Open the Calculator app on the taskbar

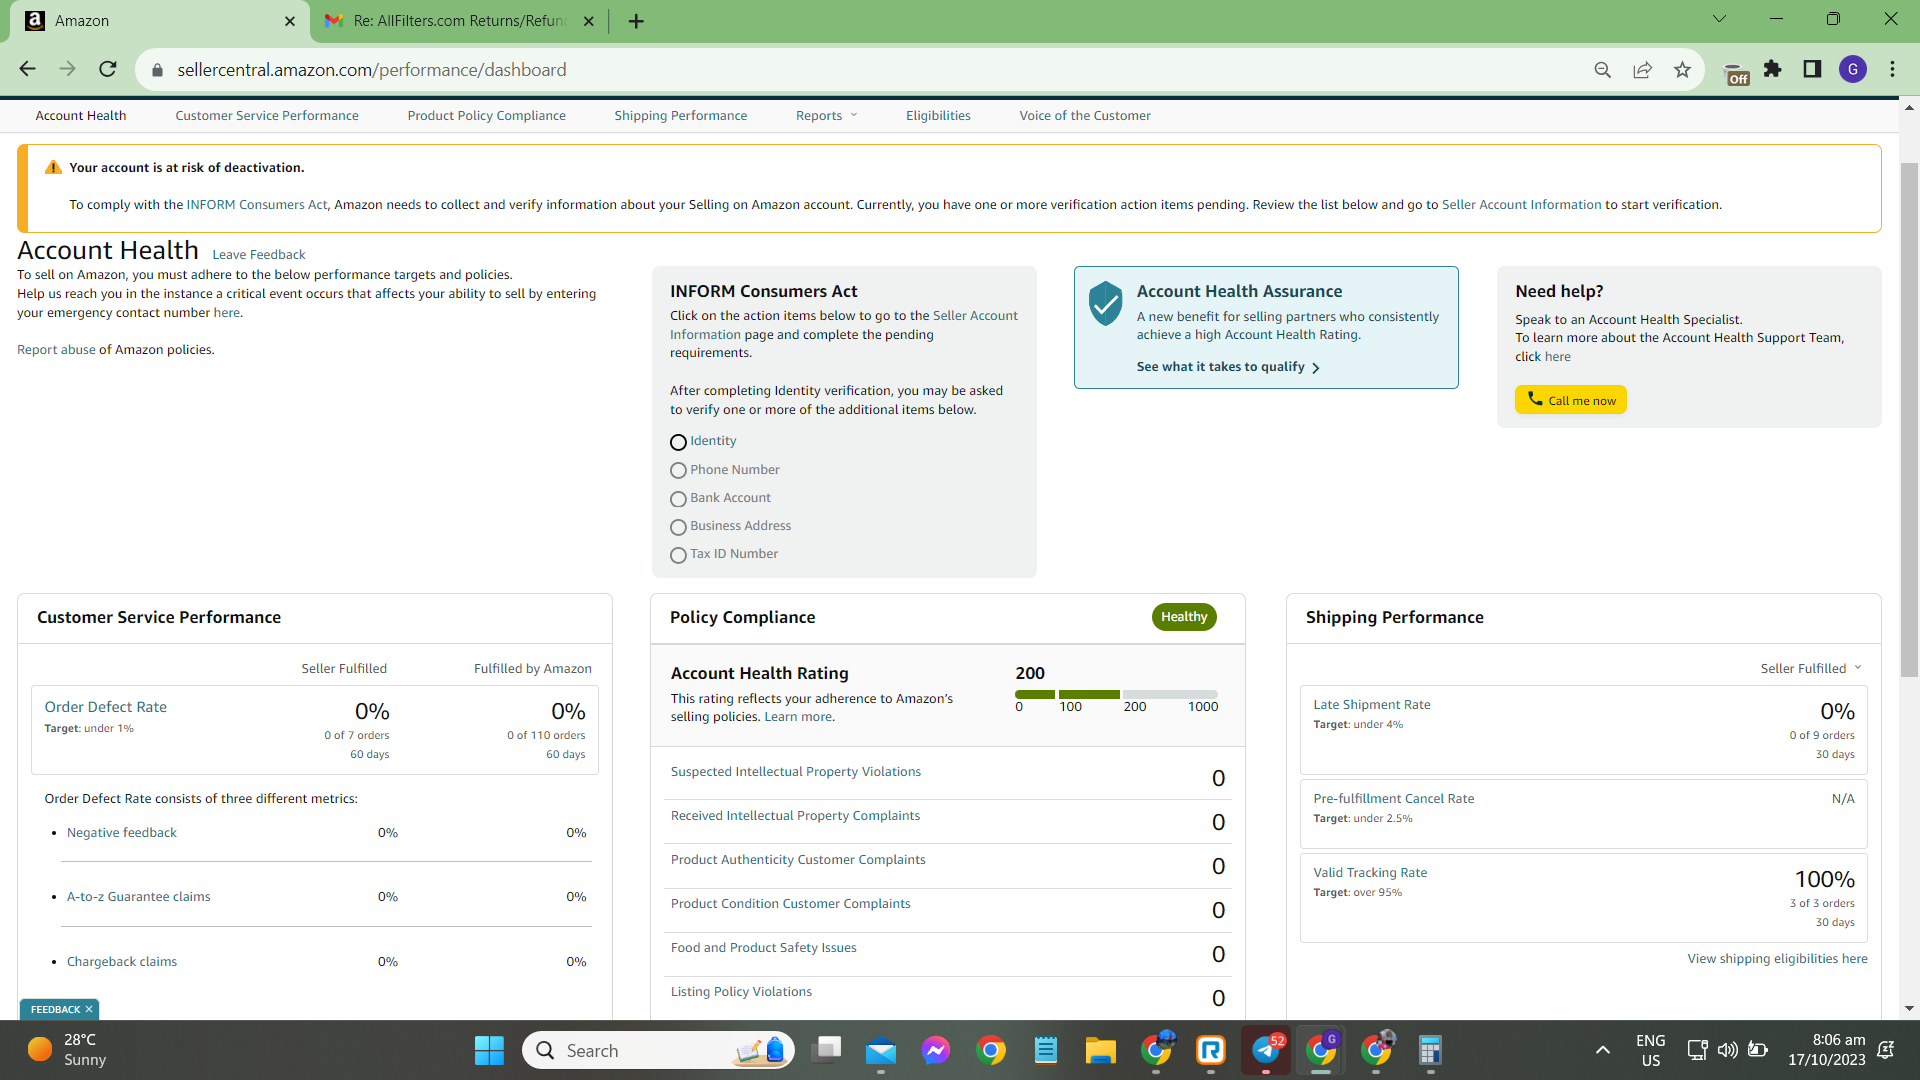(1430, 1051)
